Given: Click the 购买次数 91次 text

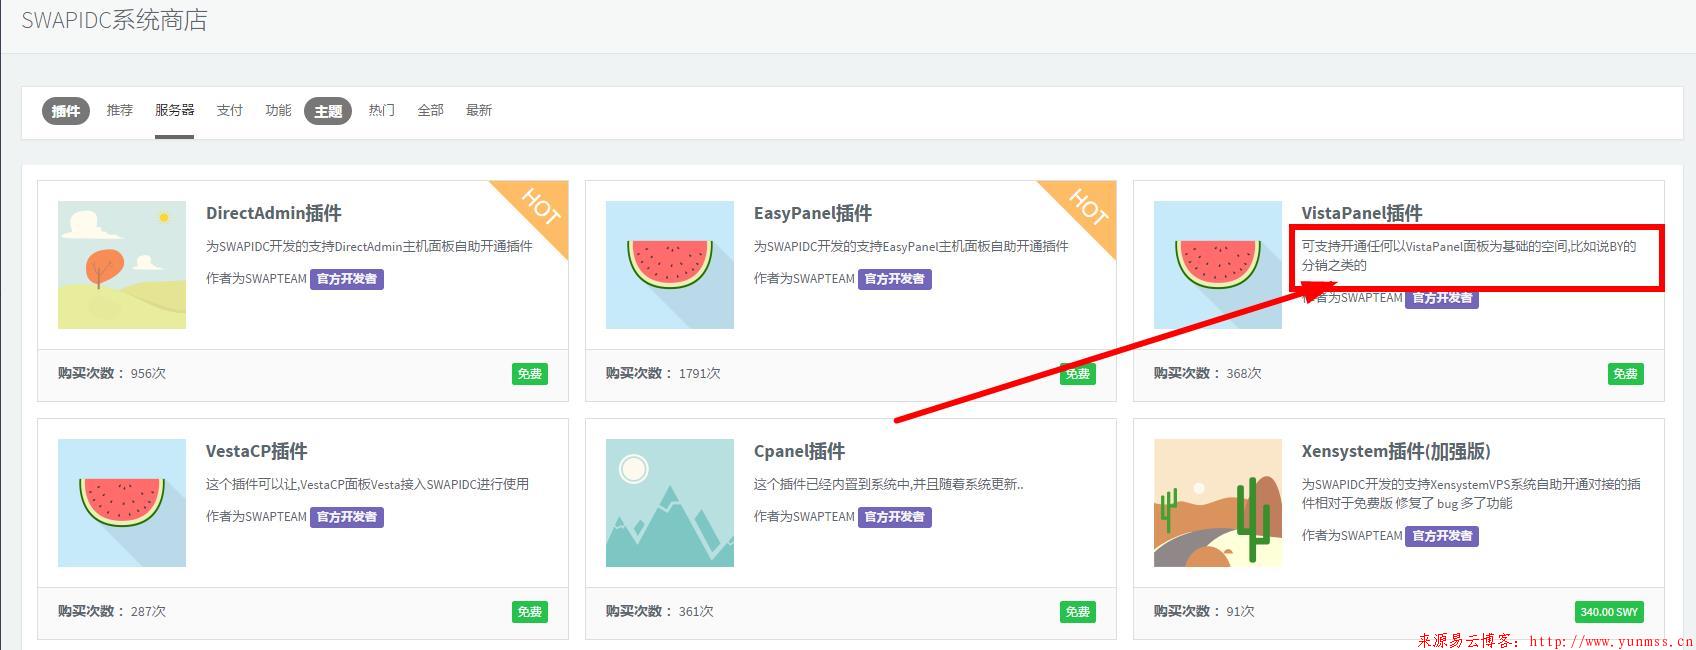Looking at the screenshot, I should pos(1204,611).
